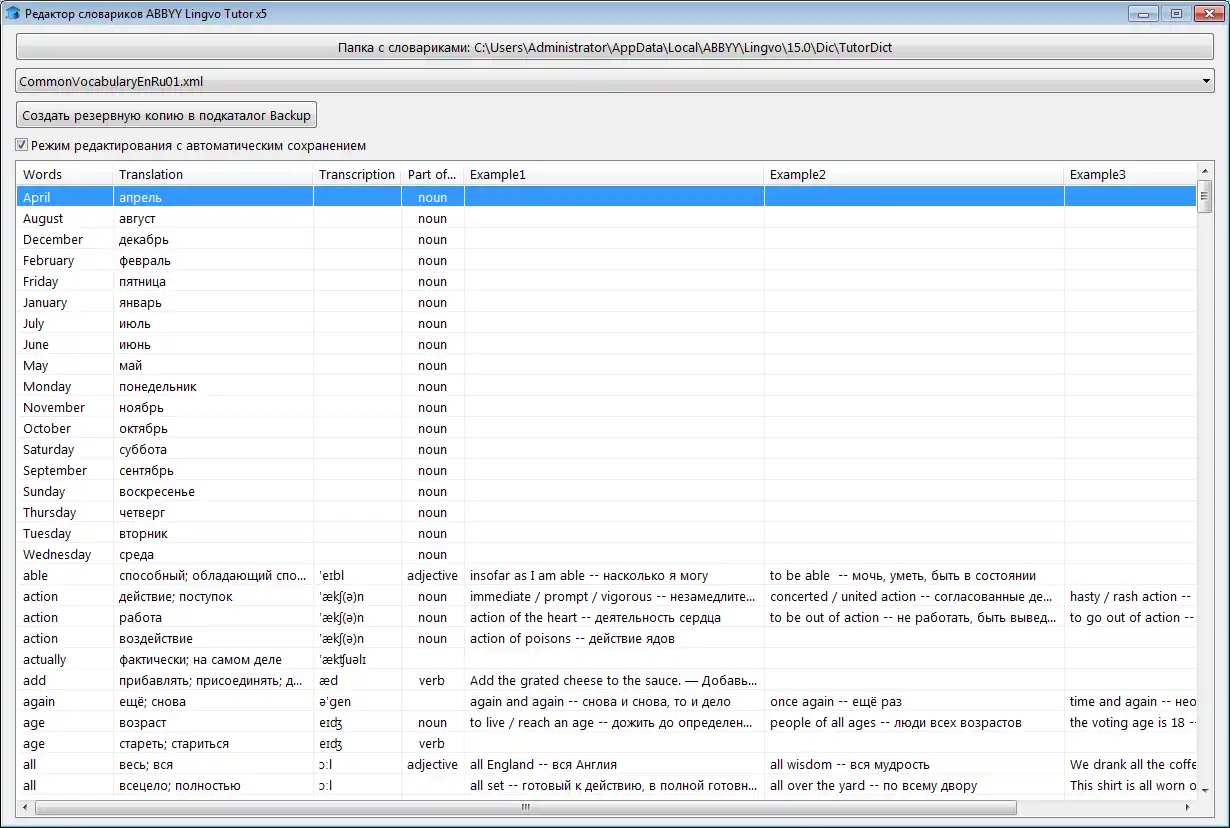
Task: Click the dictionaries folder path button
Action: (615, 48)
